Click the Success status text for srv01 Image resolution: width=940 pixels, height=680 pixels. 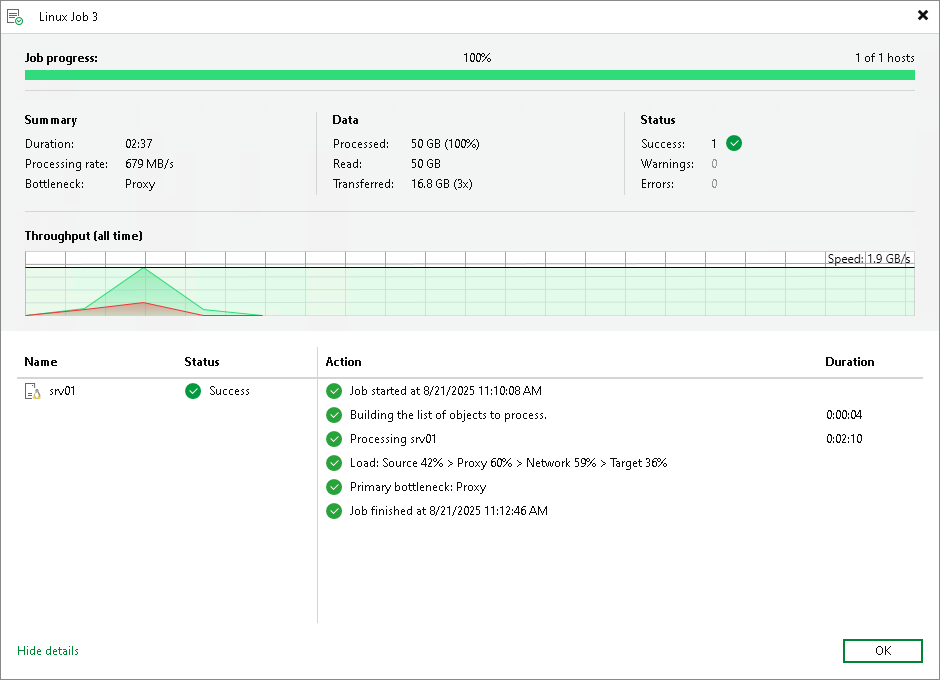pyautogui.click(x=230, y=391)
